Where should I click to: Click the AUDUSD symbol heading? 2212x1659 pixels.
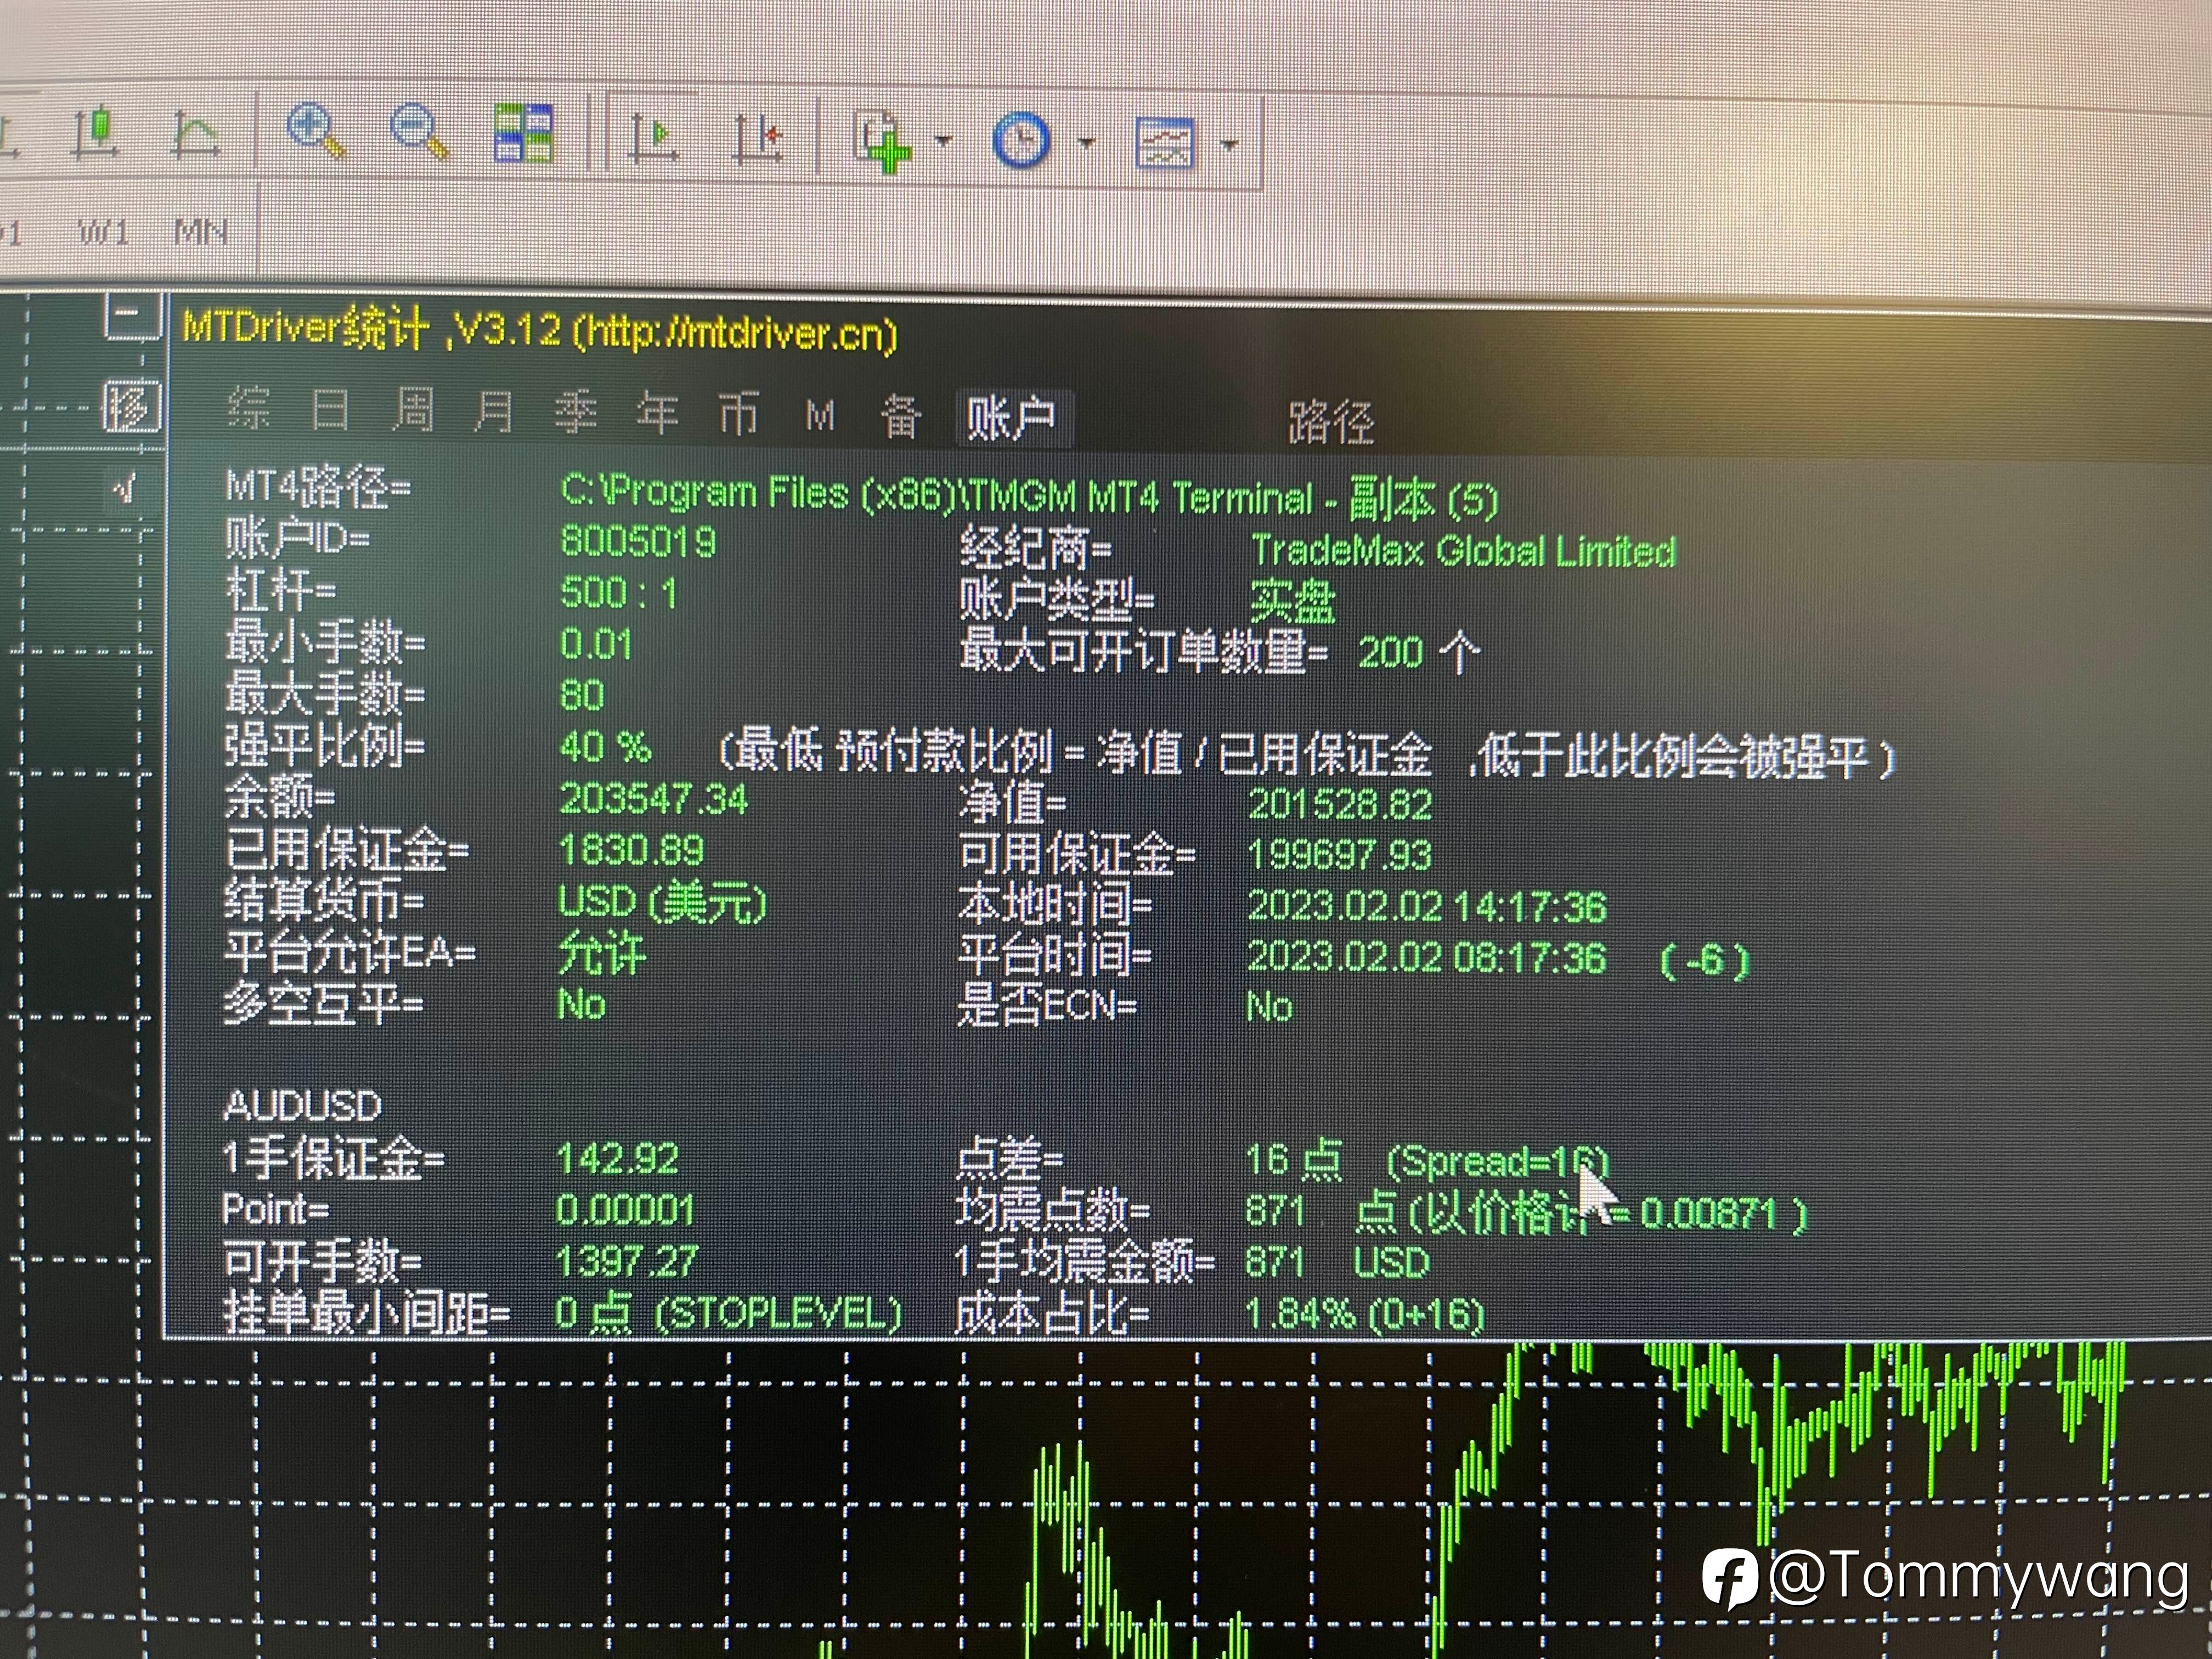click(x=302, y=1105)
